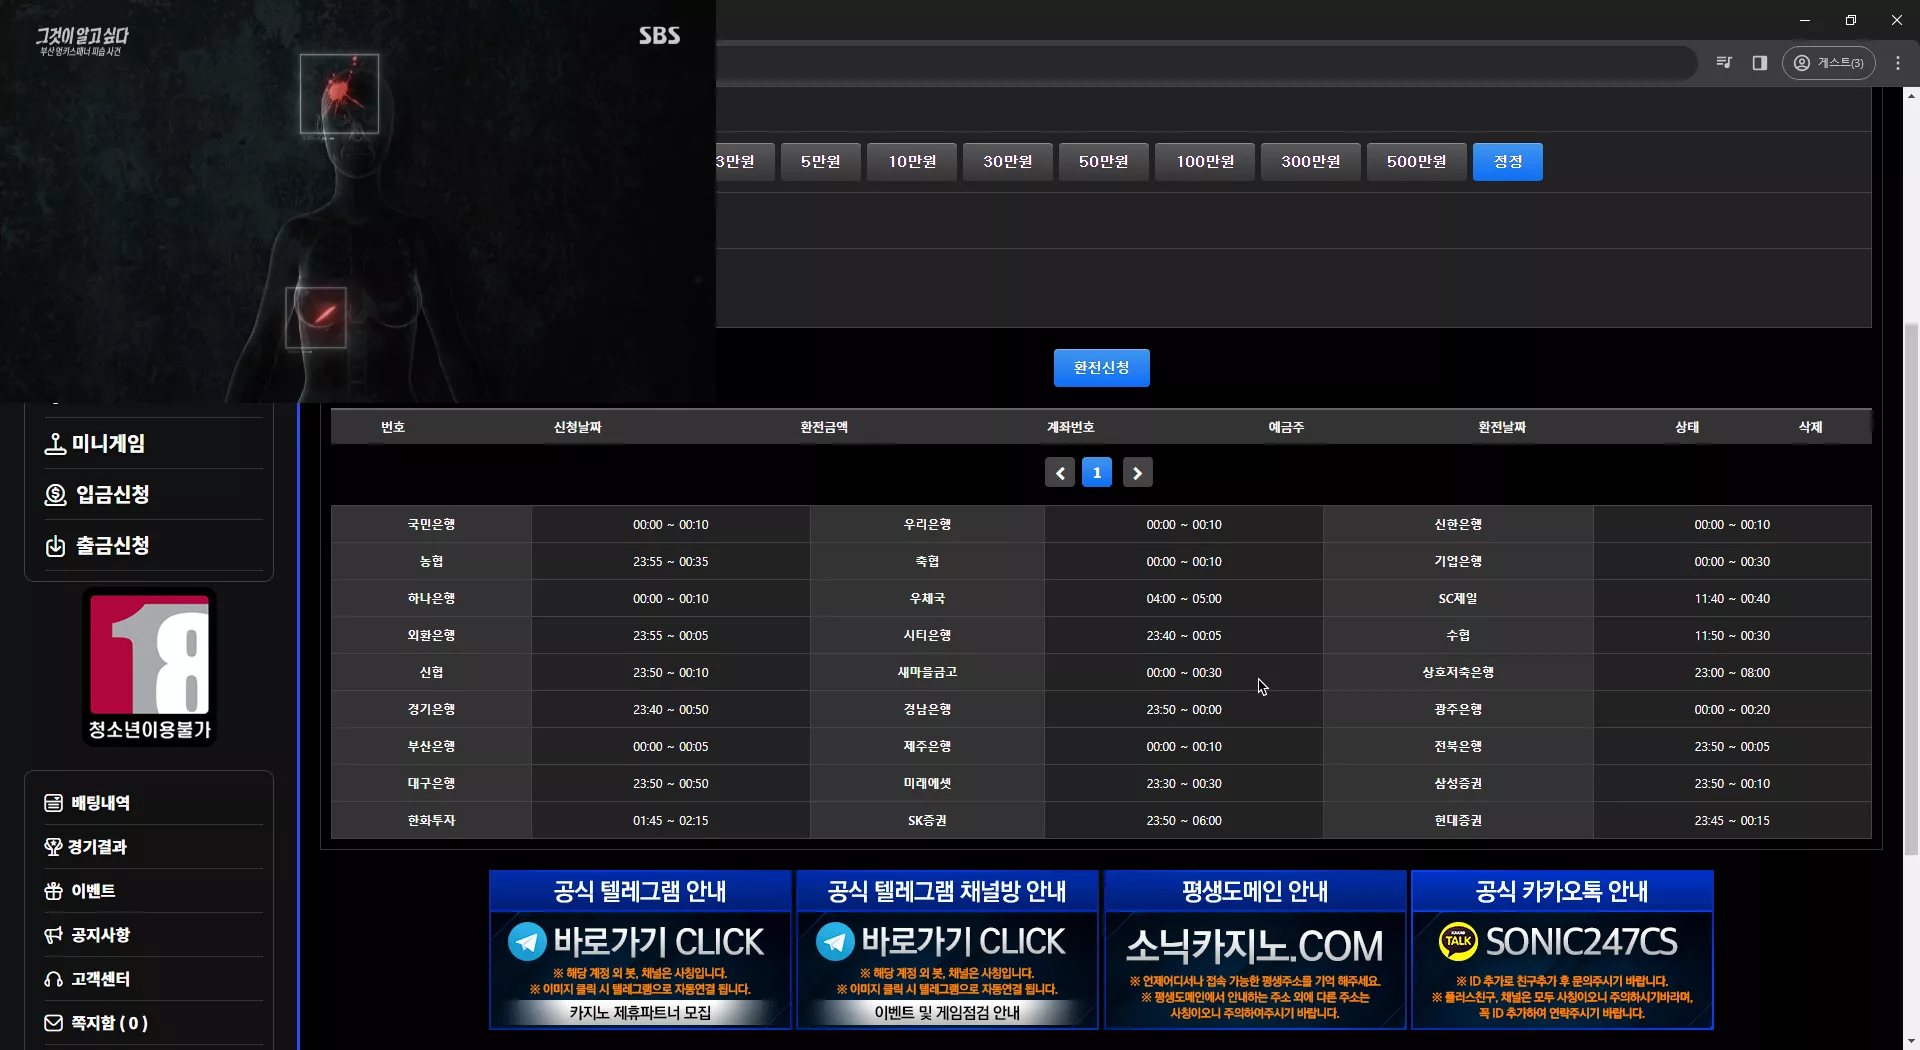Go to next page with right chevron
This screenshot has height=1050, width=1920.
[1137, 473]
